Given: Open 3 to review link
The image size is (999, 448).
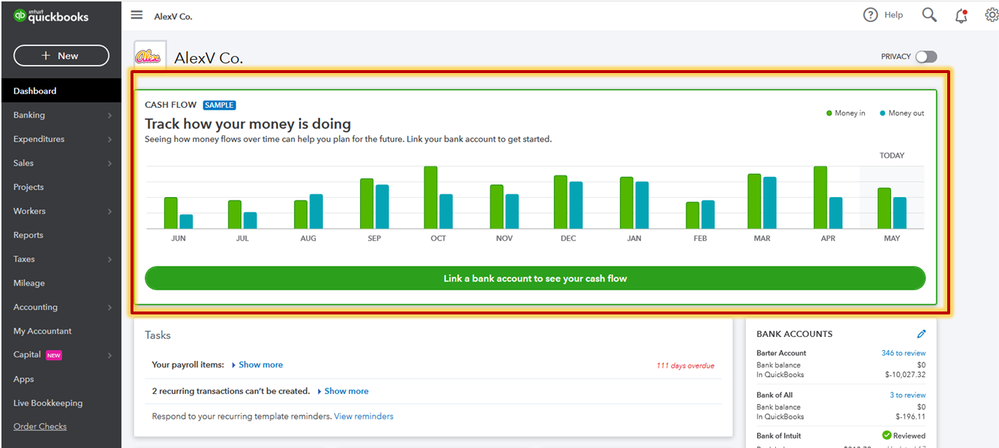Looking at the screenshot, I should pos(908,395).
